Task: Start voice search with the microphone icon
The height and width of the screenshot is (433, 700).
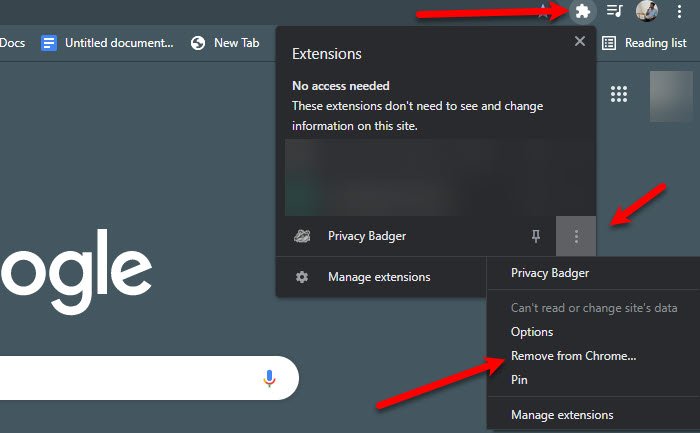Action: 269,378
